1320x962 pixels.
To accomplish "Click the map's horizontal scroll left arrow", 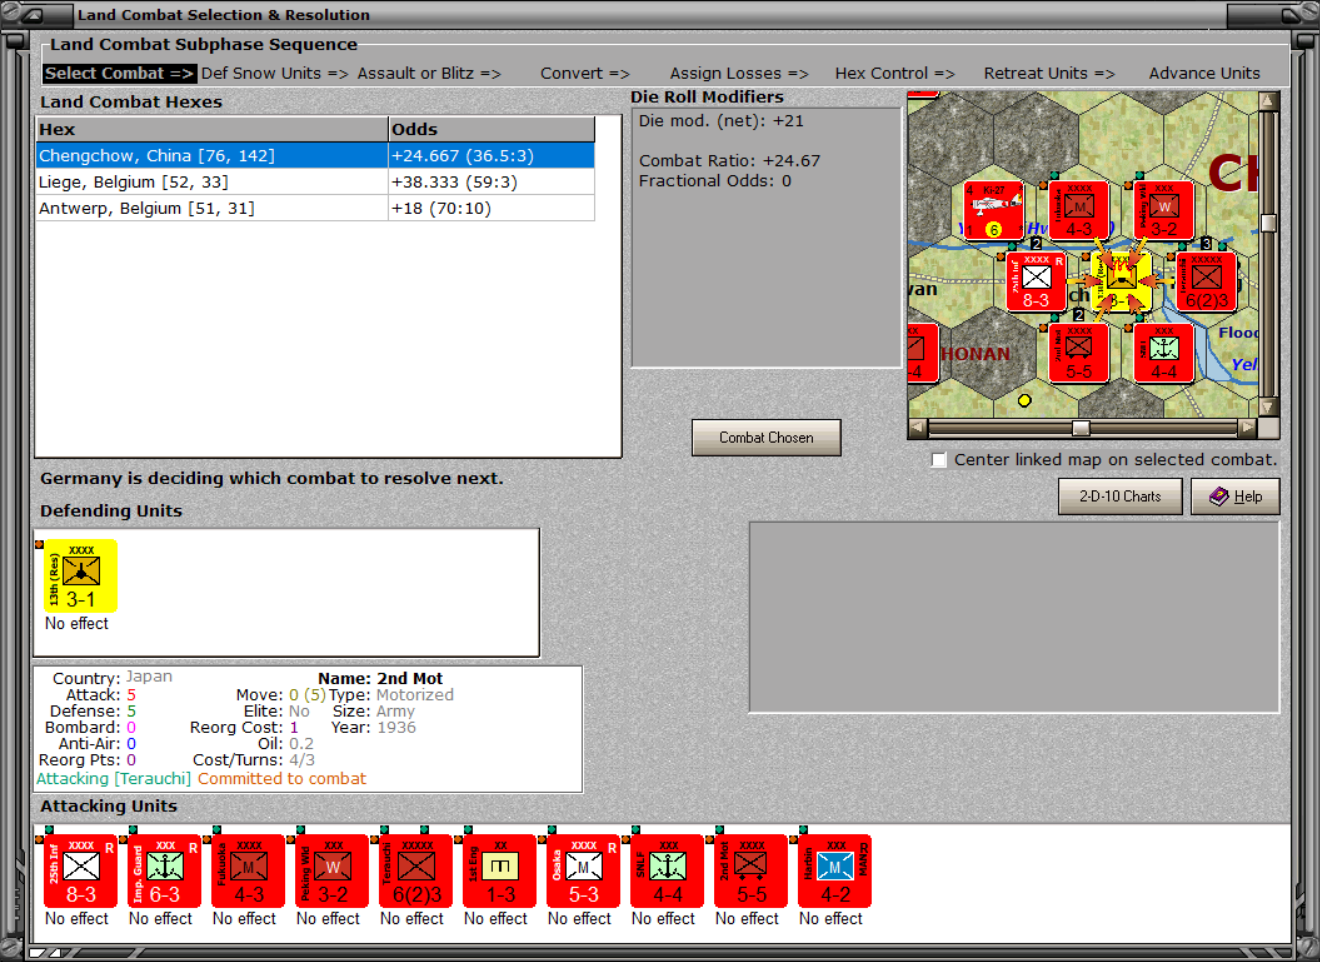I will (x=918, y=428).
